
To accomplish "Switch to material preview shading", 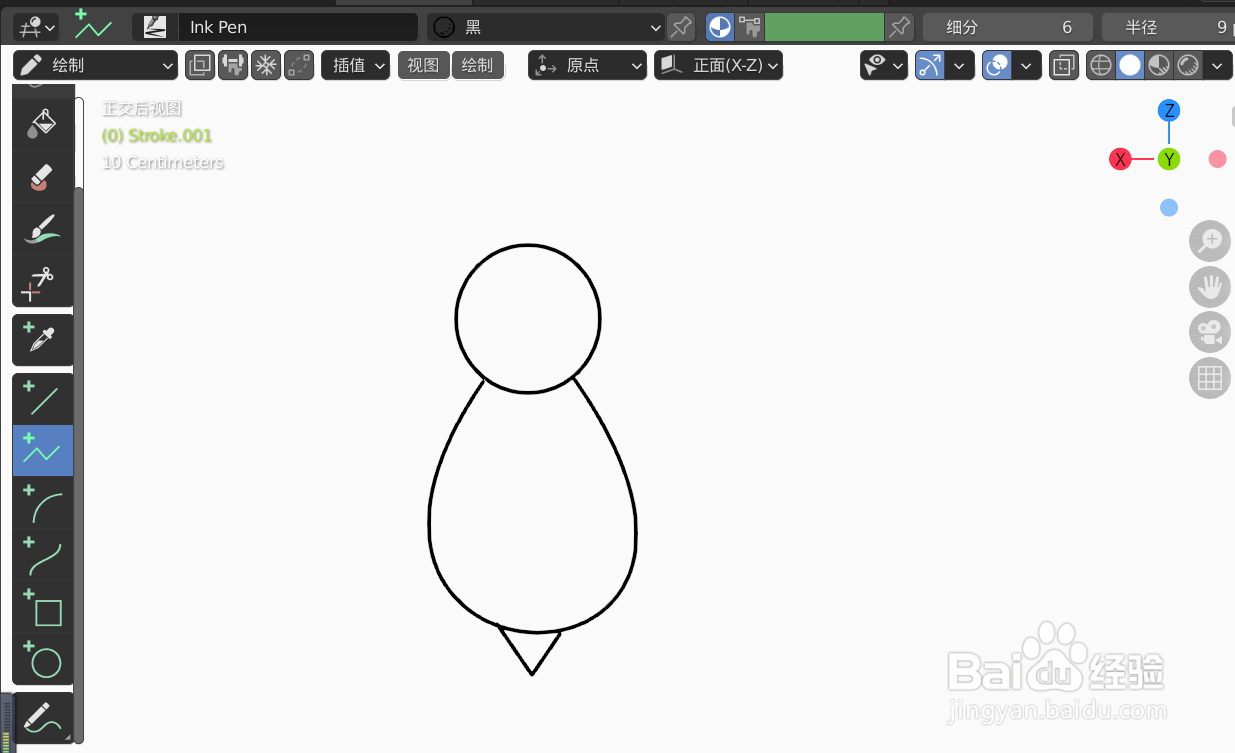I will point(1159,66).
